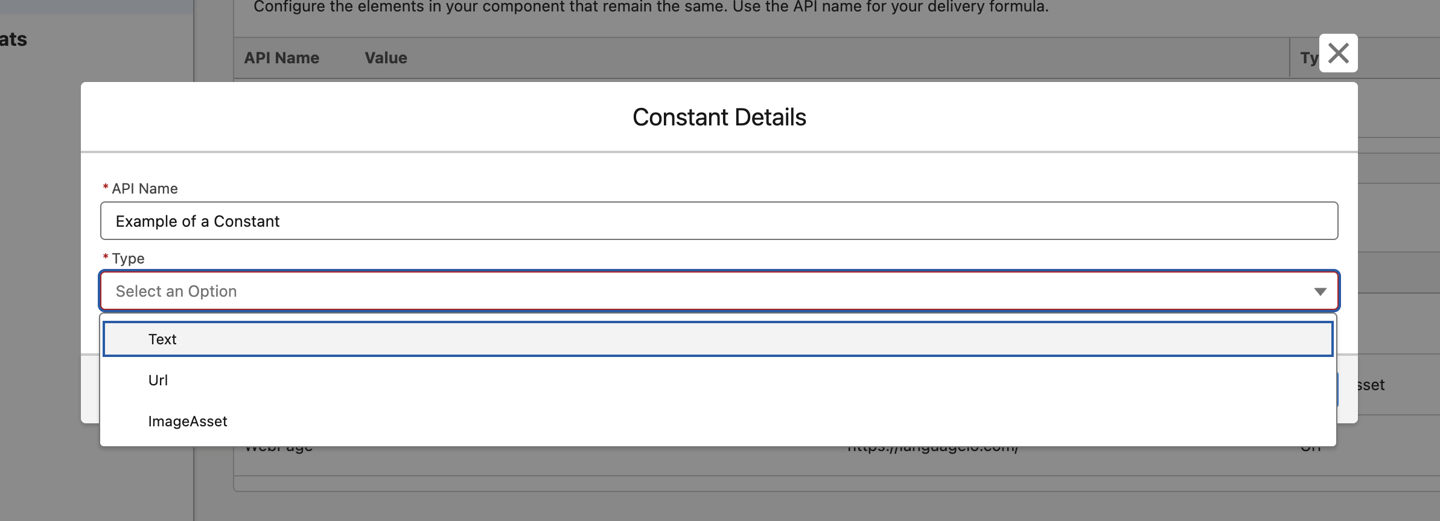
Task: Click the red required asterisk beside API Name
Action: (x=105, y=188)
